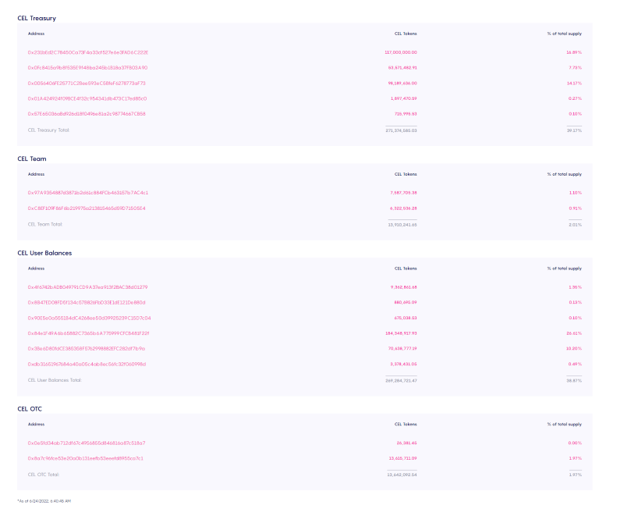Open the first CEL OTC address

tap(86, 442)
